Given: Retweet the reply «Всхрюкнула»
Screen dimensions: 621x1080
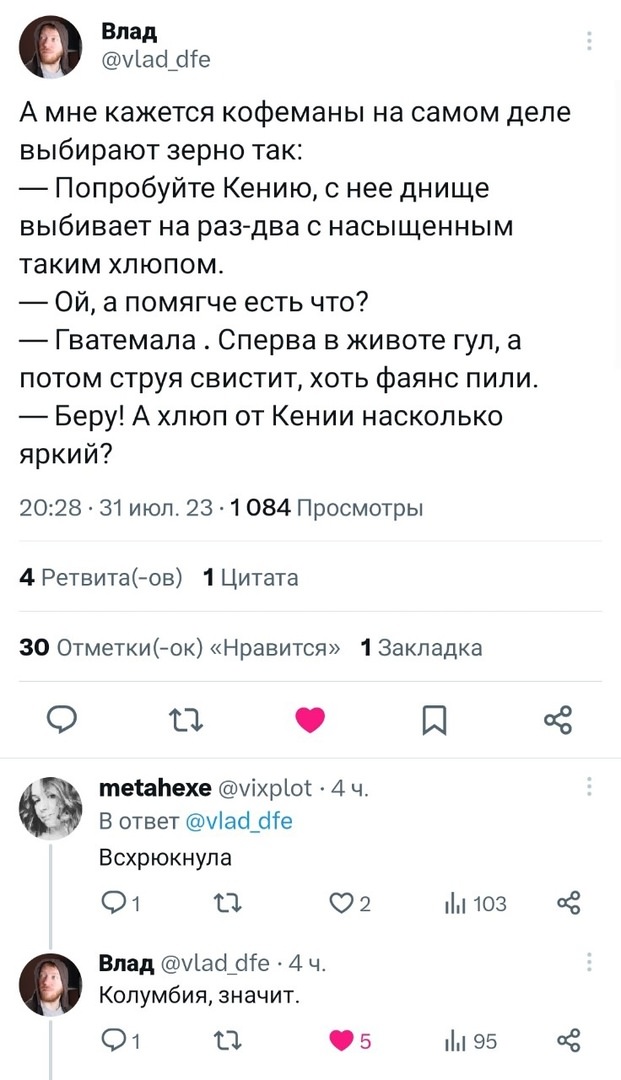Looking at the screenshot, I should (228, 903).
